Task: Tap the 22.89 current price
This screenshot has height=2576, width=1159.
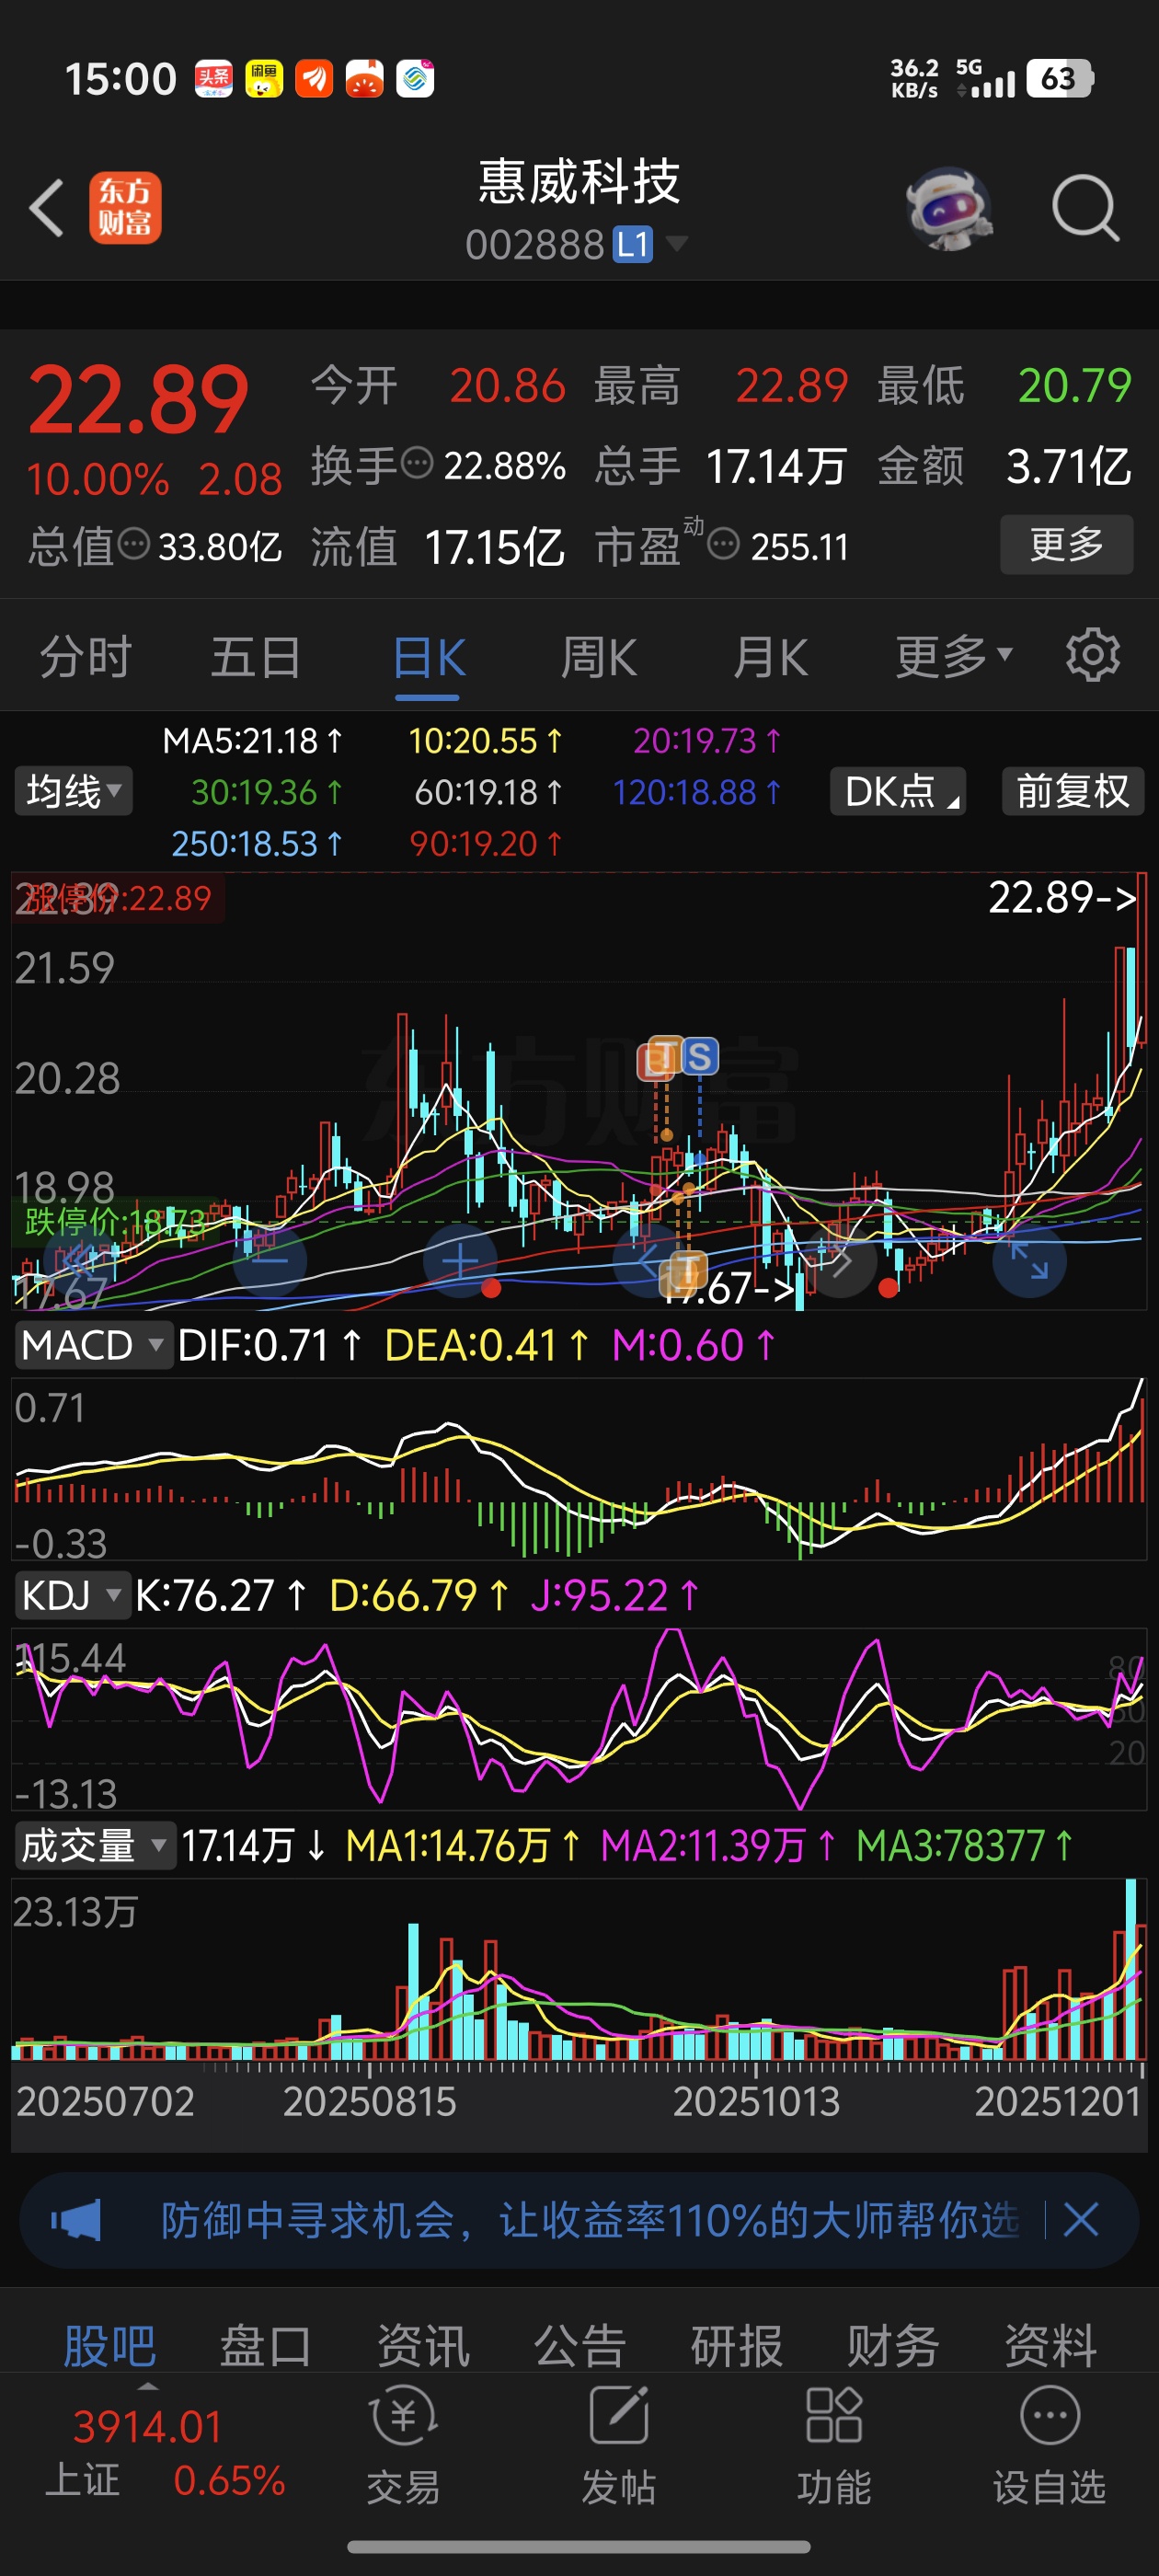Action: pyautogui.click(x=138, y=400)
